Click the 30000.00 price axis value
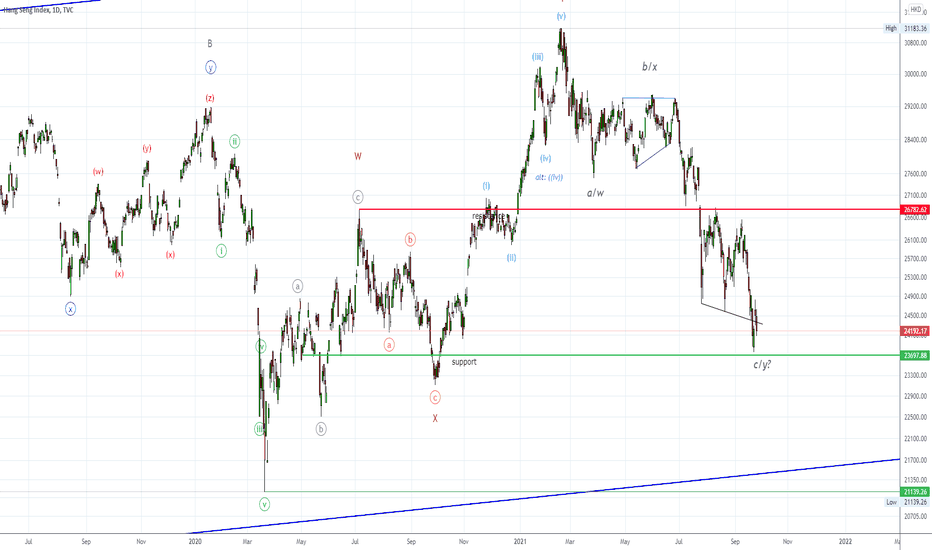This screenshot has height=550, width=932. coord(915,74)
